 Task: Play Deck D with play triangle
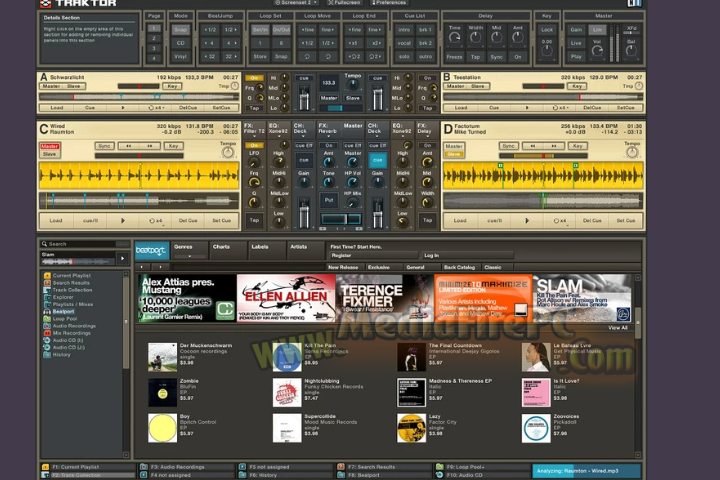527,220
